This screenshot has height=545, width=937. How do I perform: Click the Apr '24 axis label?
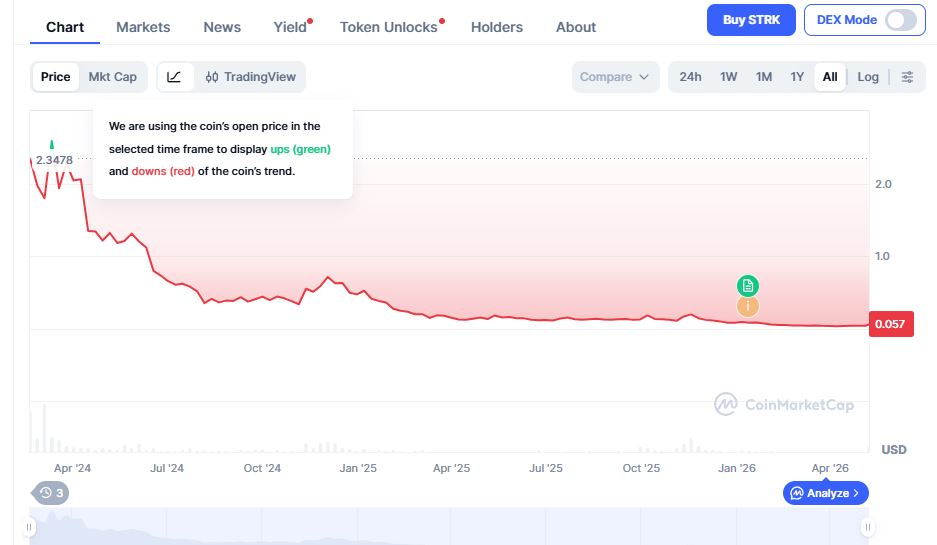(x=72, y=469)
